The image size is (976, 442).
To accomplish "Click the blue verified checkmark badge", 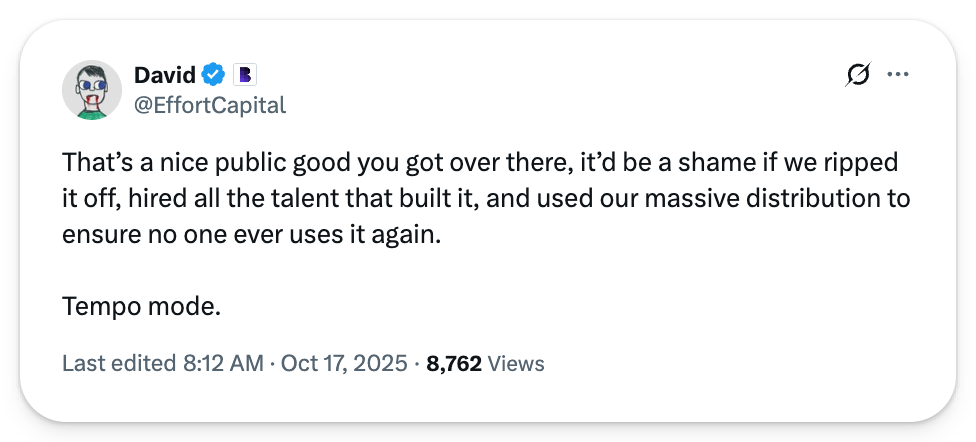I will point(213,75).
